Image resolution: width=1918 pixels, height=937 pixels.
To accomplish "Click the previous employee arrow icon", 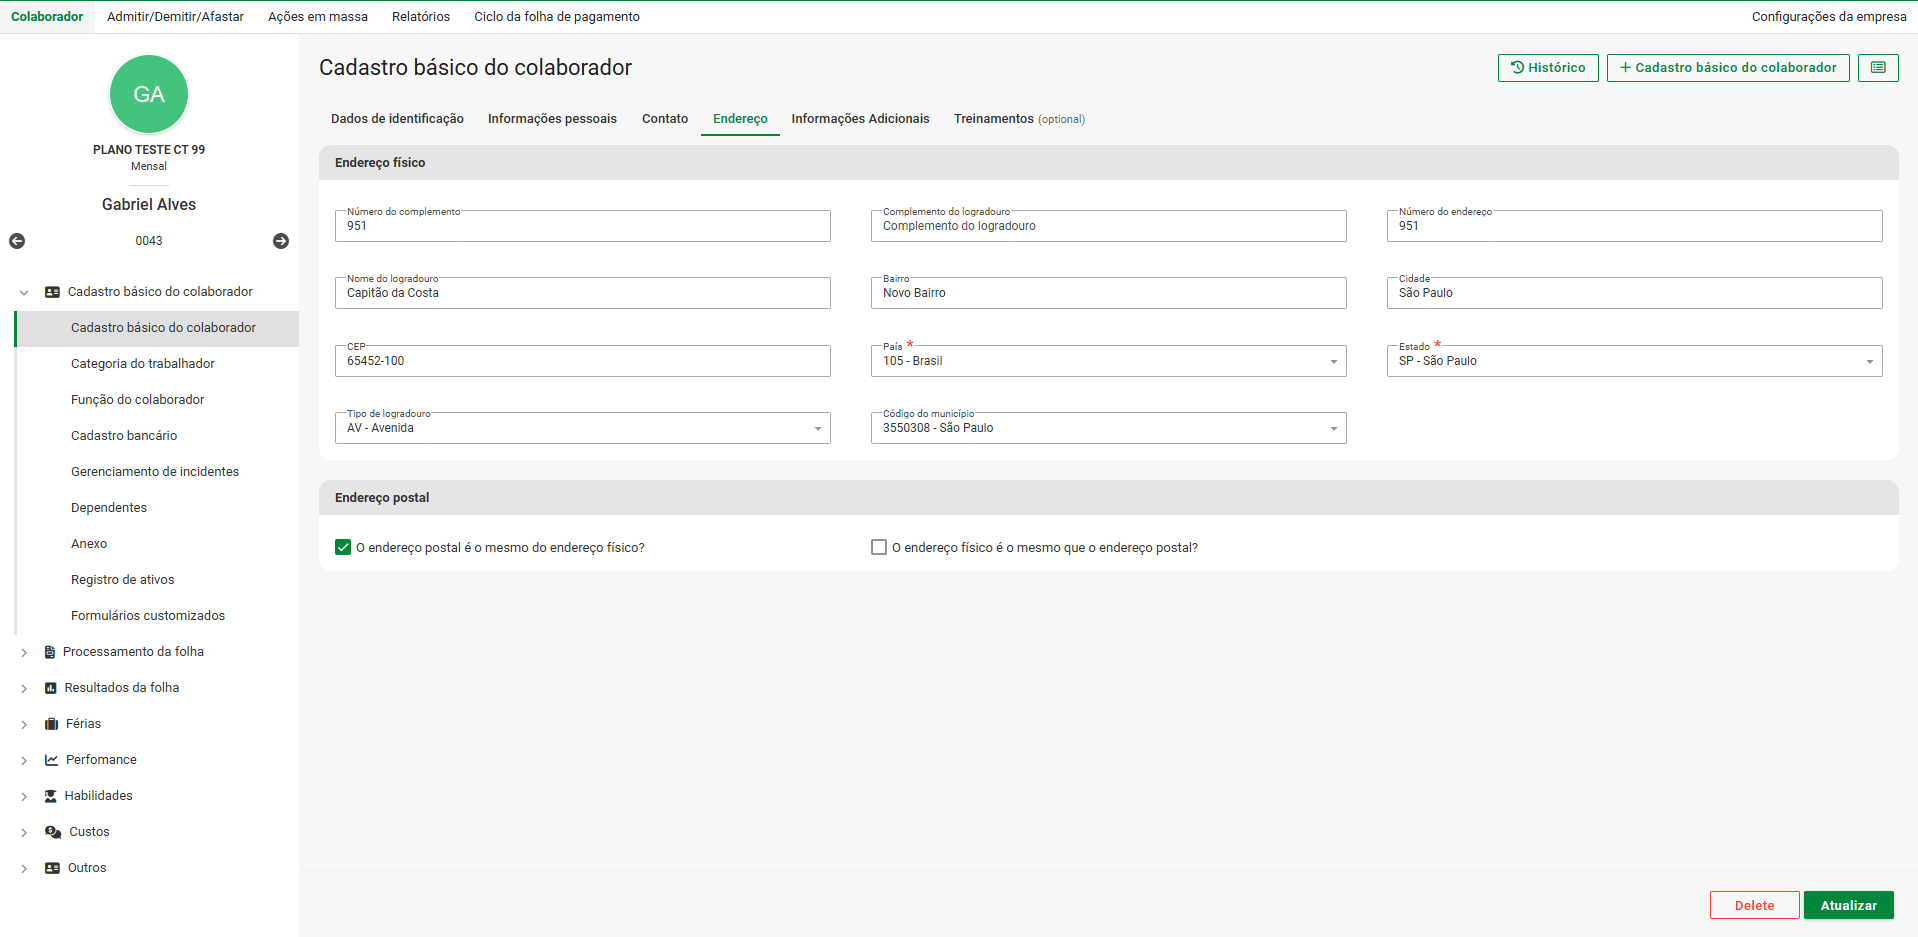I will (17, 241).
